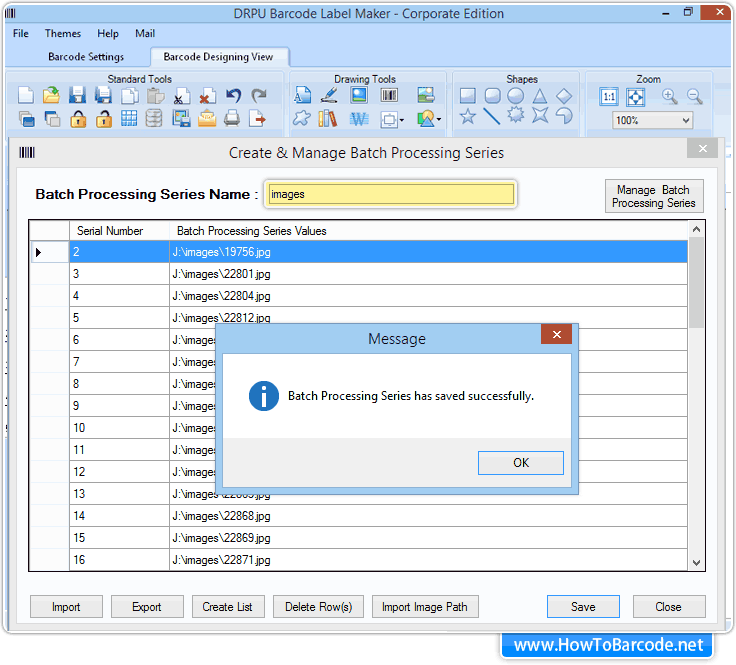Click the Undo arrow icon
The height and width of the screenshot is (665, 736).
(x=233, y=95)
